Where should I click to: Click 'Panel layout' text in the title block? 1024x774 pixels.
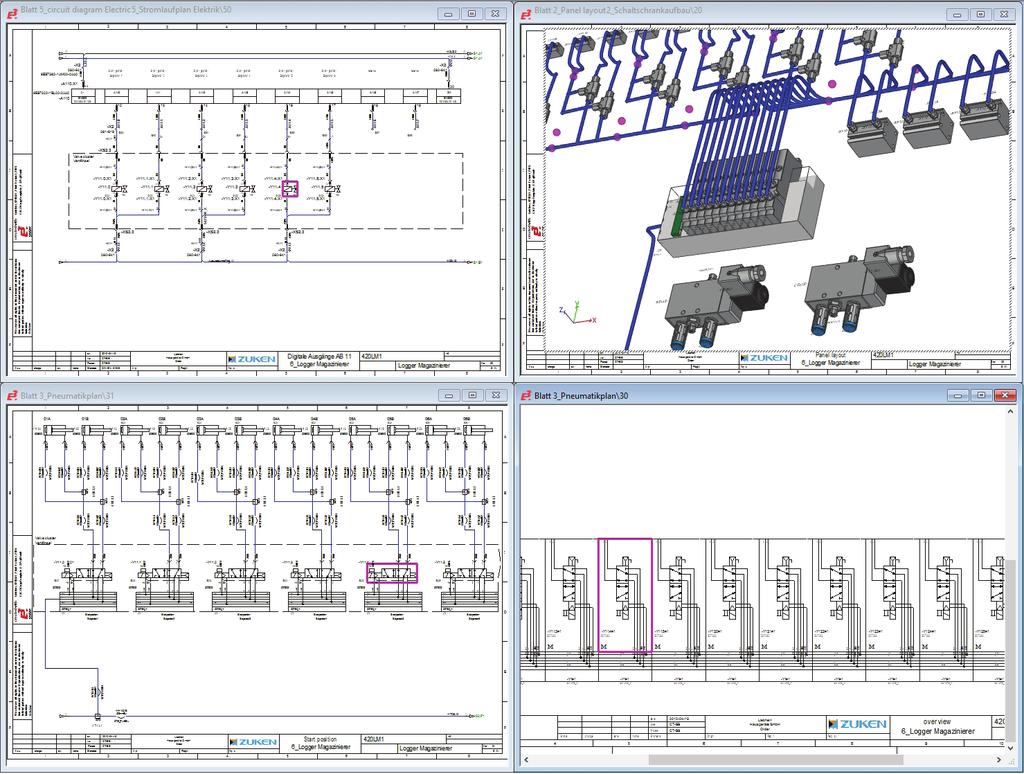[830, 355]
